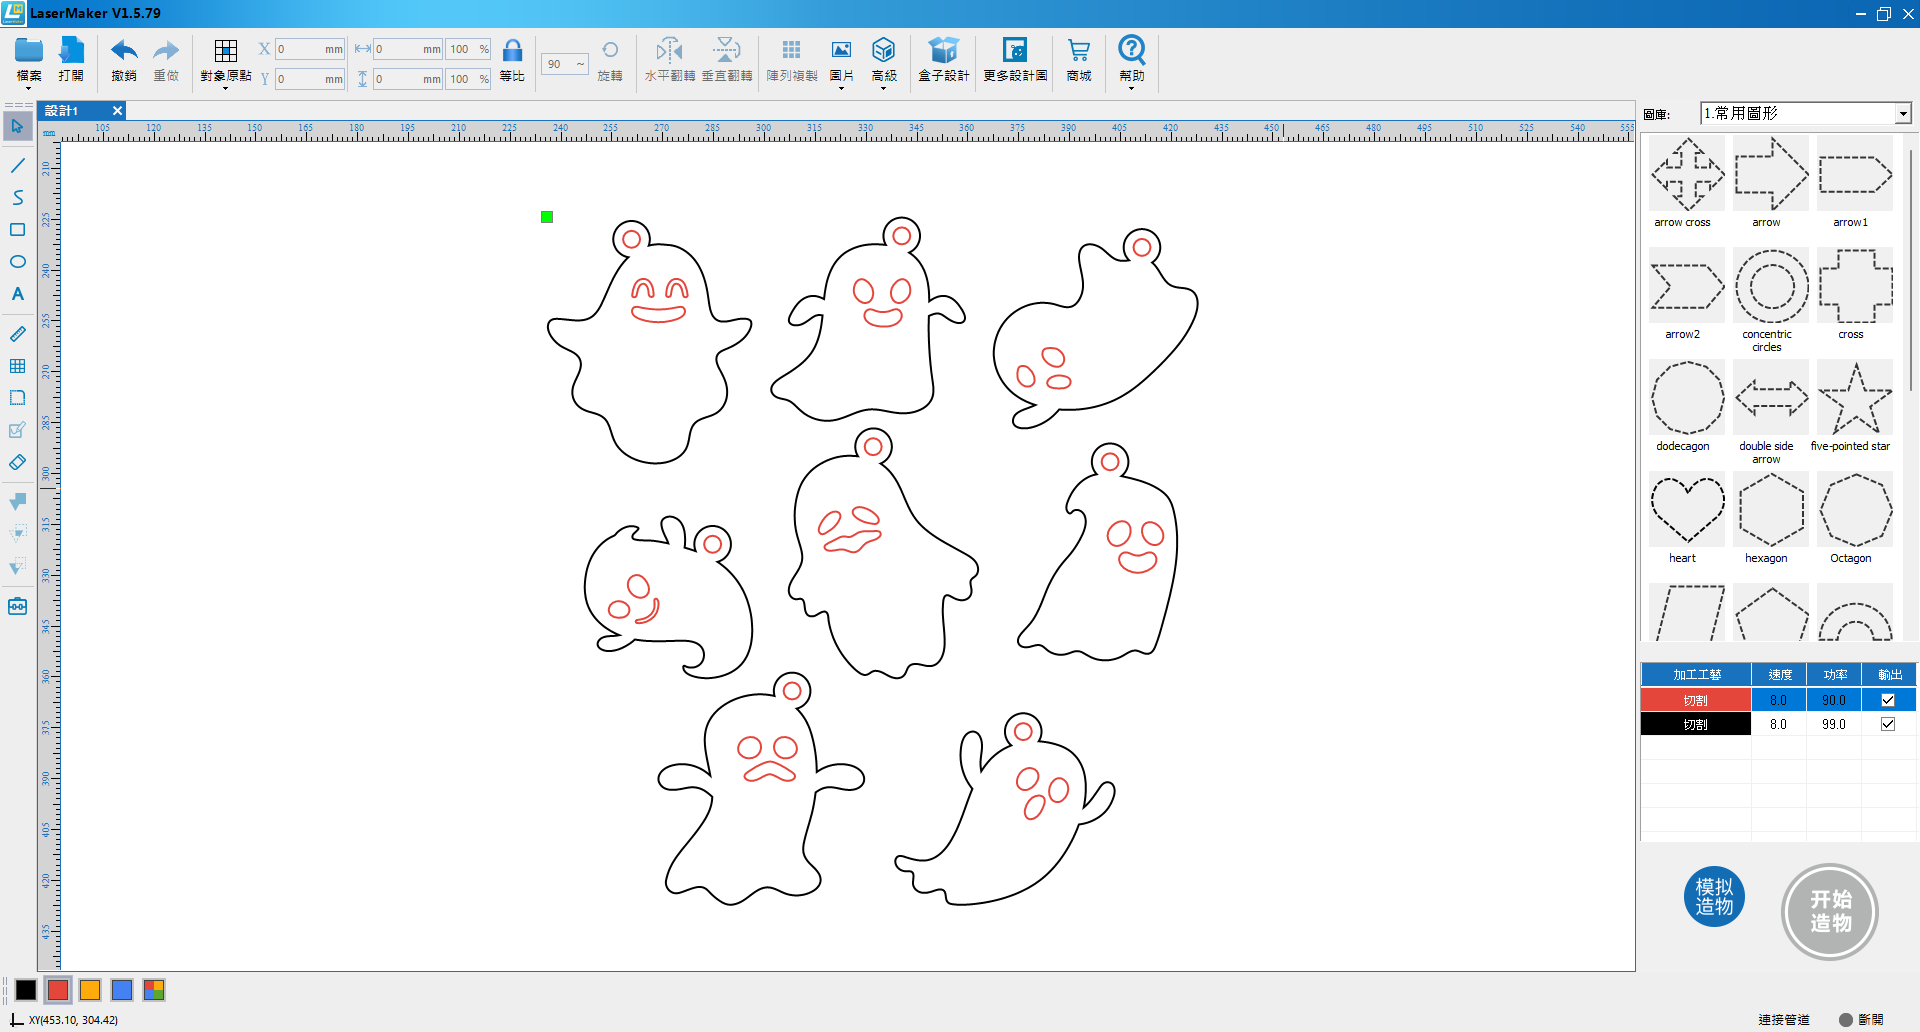Open the Array Copy tool

tap(791, 52)
